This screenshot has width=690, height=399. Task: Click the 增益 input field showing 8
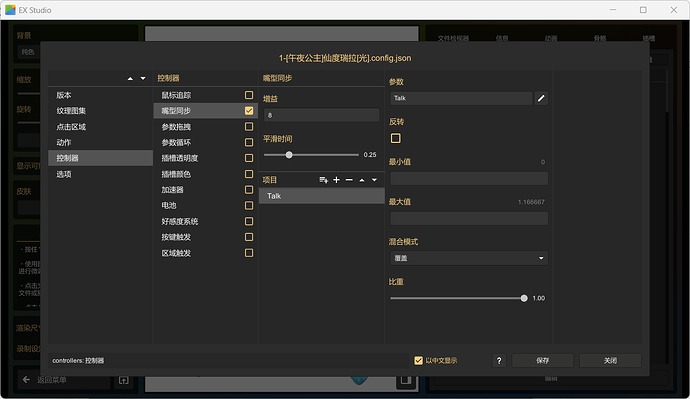point(322,115)
